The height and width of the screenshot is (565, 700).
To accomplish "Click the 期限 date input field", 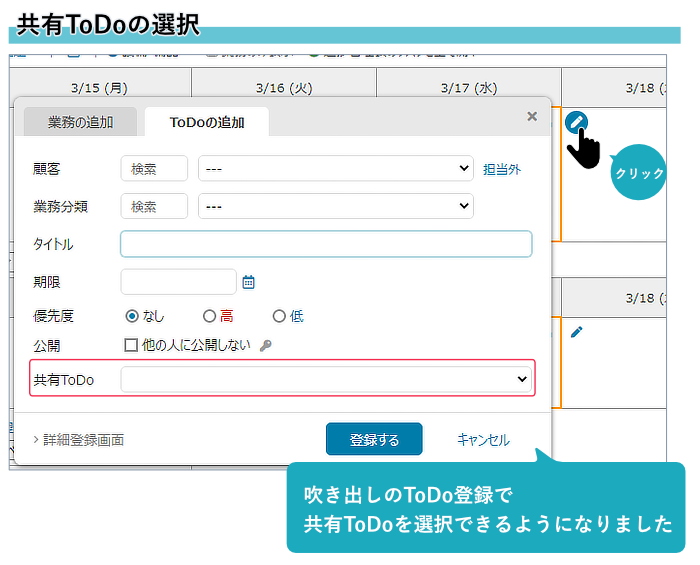I will 178,282.
